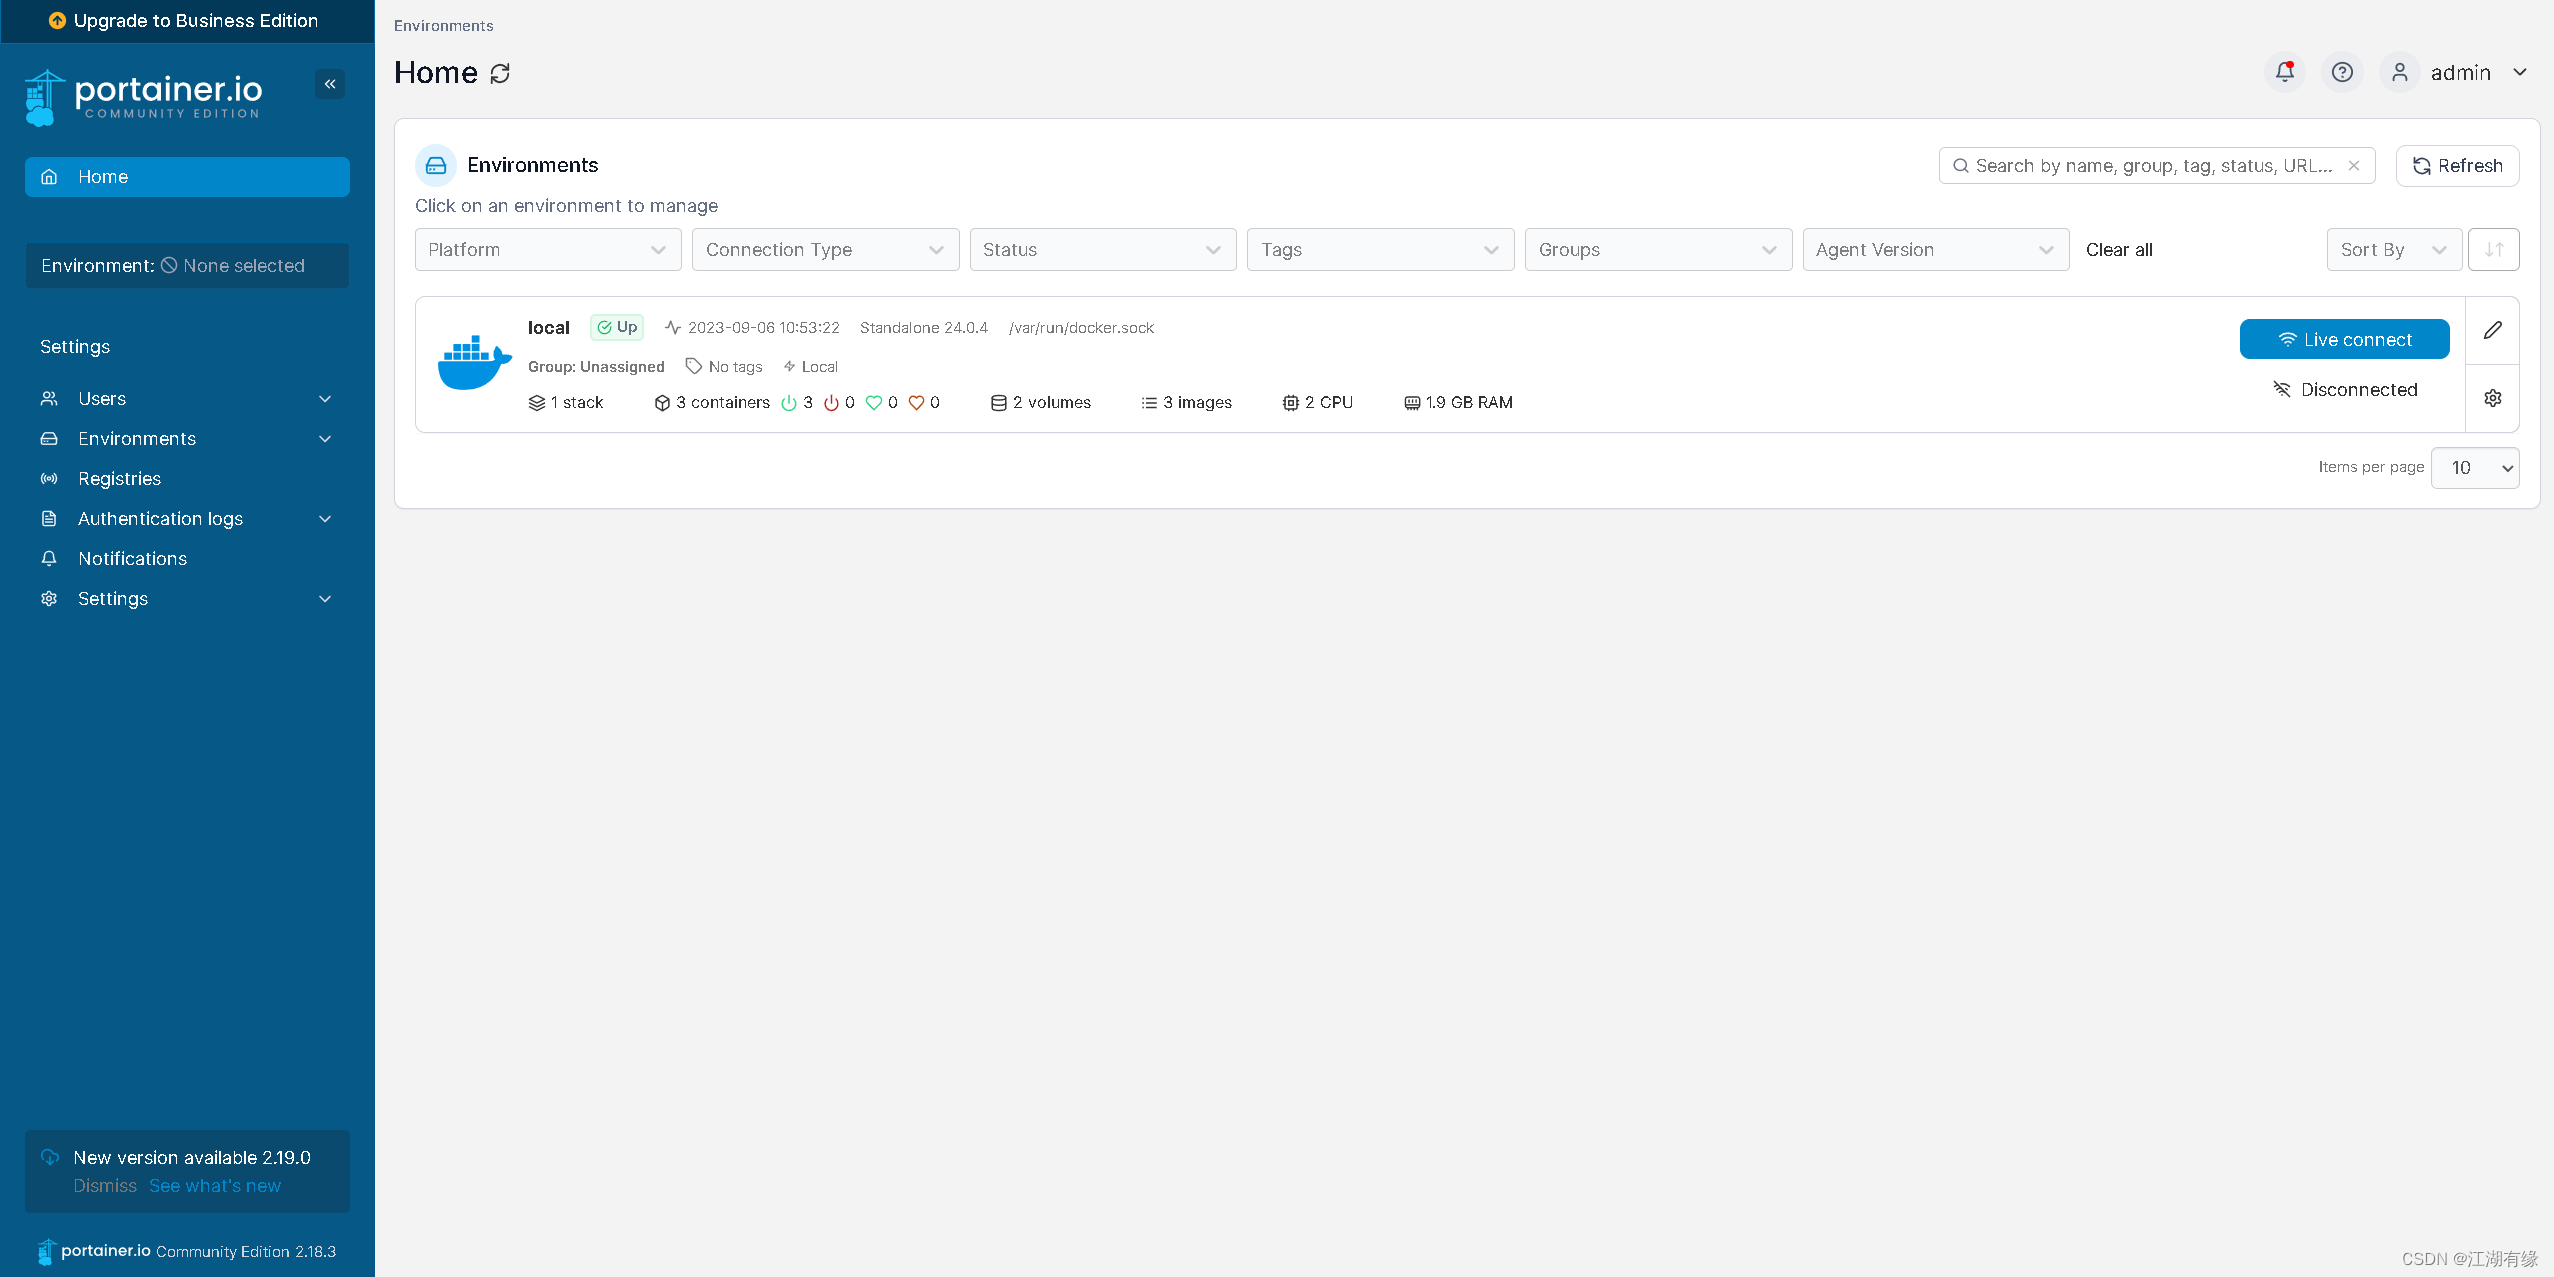Click the Disconnected status icon

coord(2282,389)
